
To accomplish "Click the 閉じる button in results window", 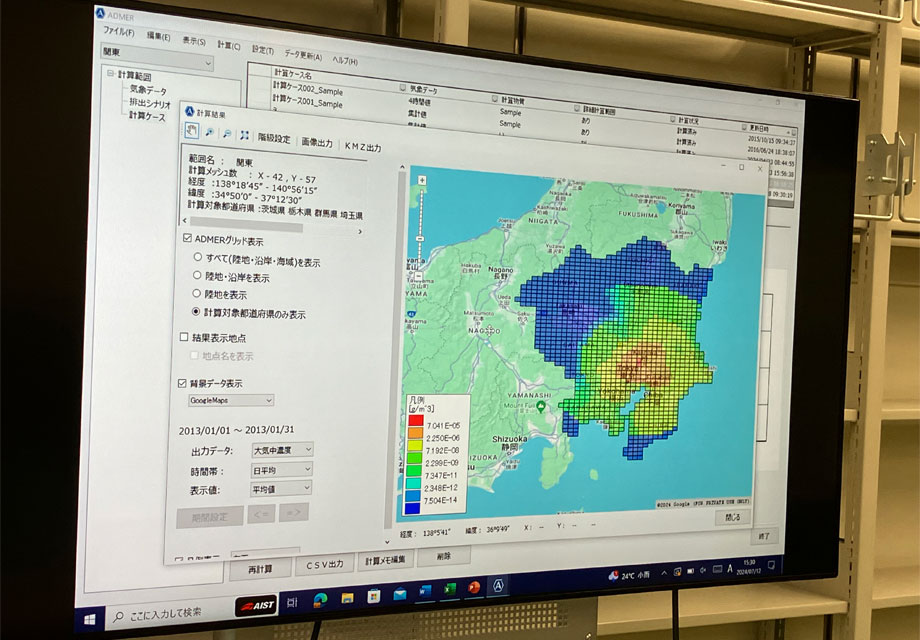I will click(733, 517).
